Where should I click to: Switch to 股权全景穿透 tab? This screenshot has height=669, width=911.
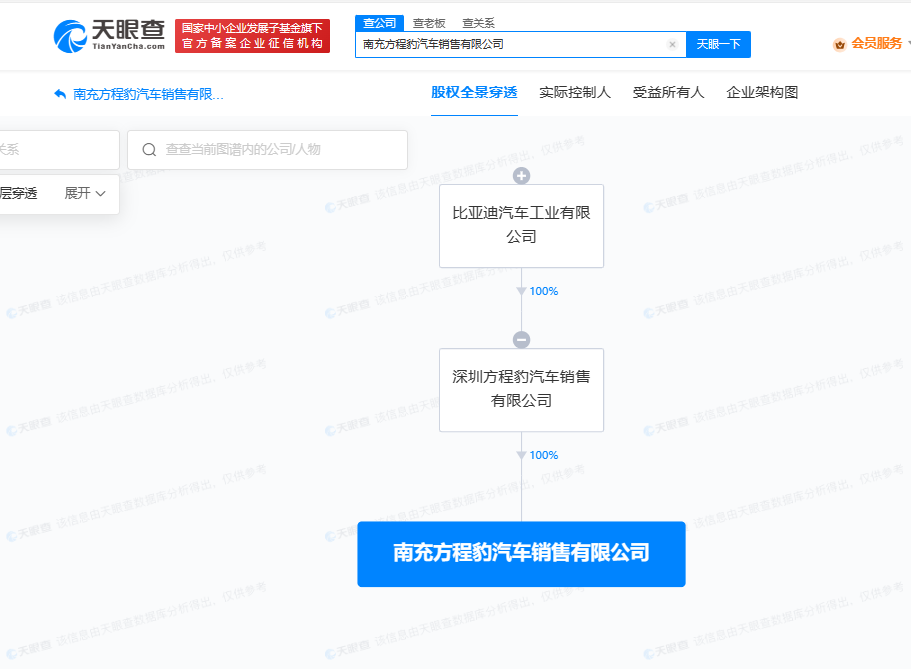474,92
